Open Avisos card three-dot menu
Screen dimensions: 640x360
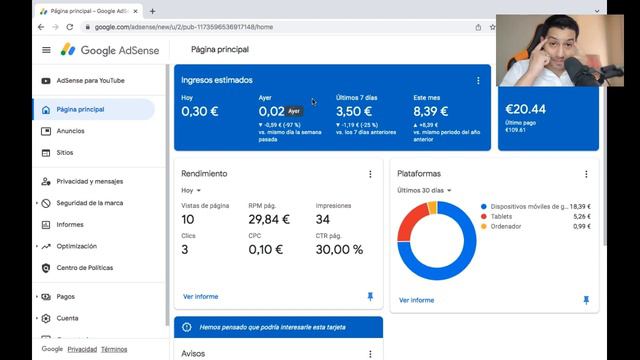coord(370,353)
